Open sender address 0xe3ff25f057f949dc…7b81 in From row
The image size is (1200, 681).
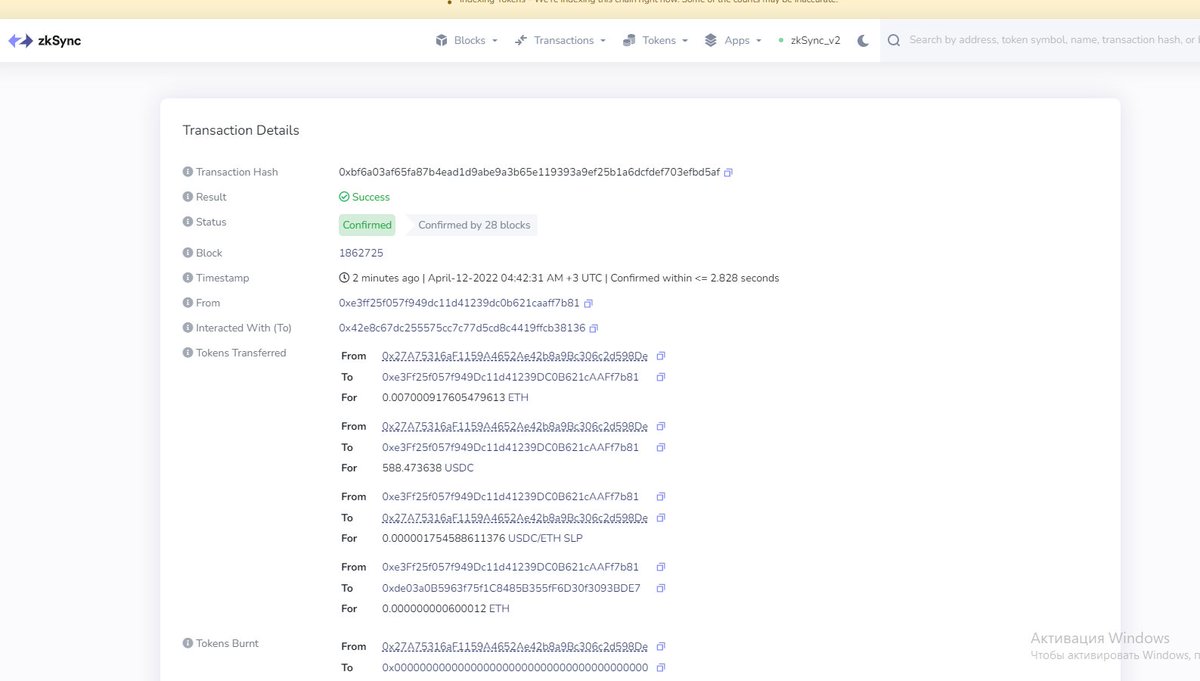coord(459,303)
